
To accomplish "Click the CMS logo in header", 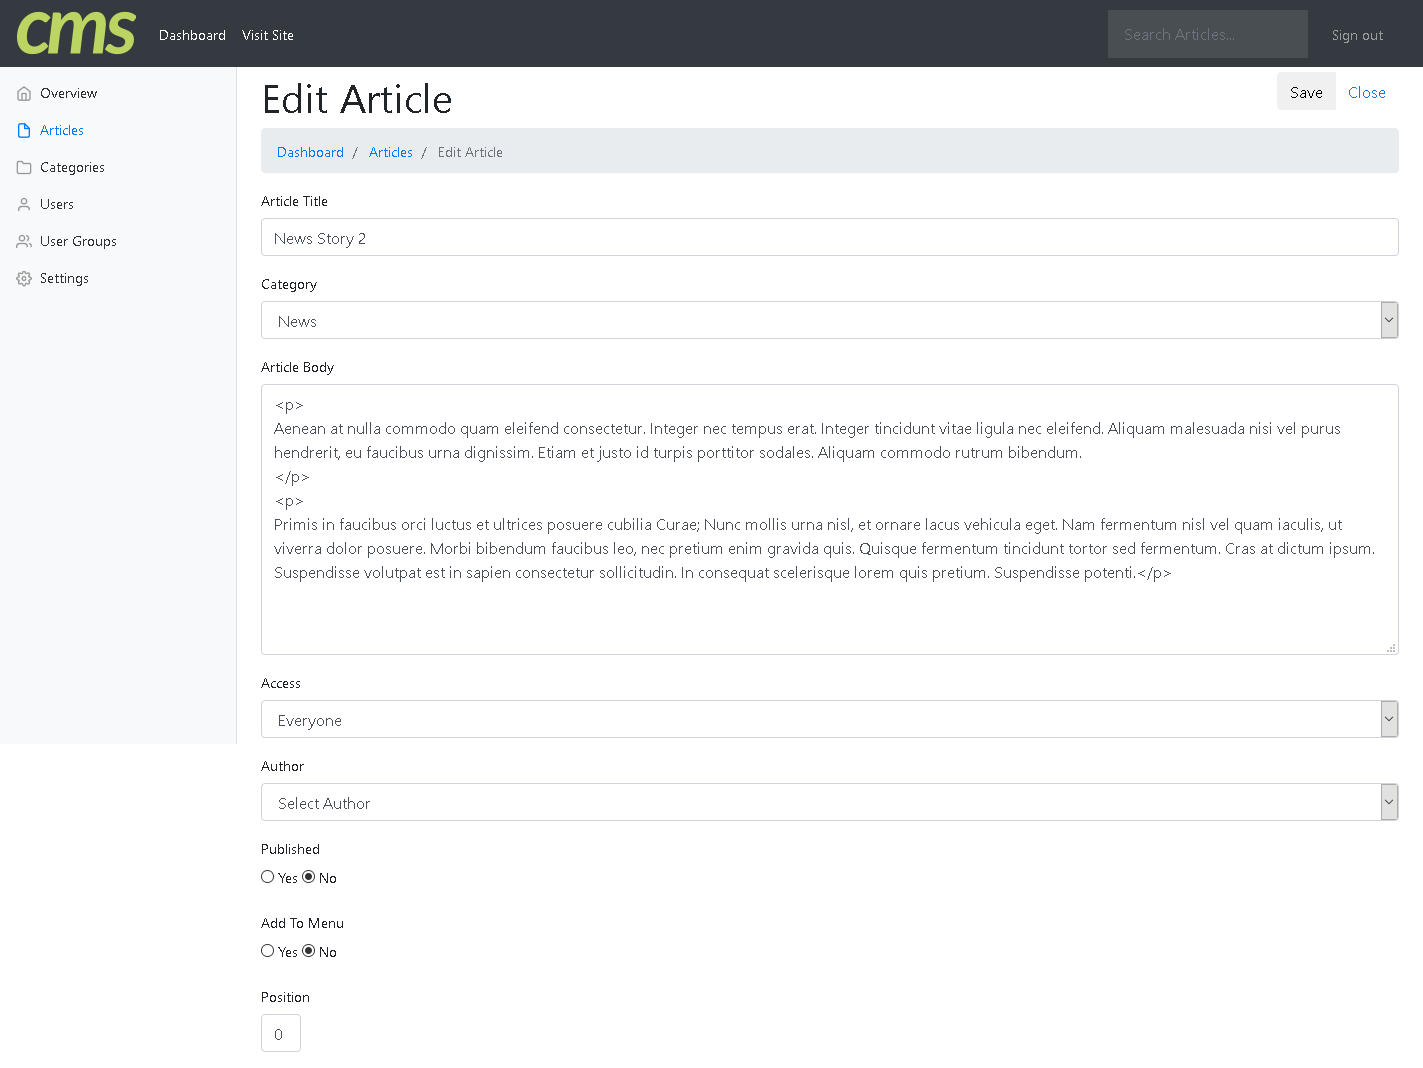I will point(76,34).
